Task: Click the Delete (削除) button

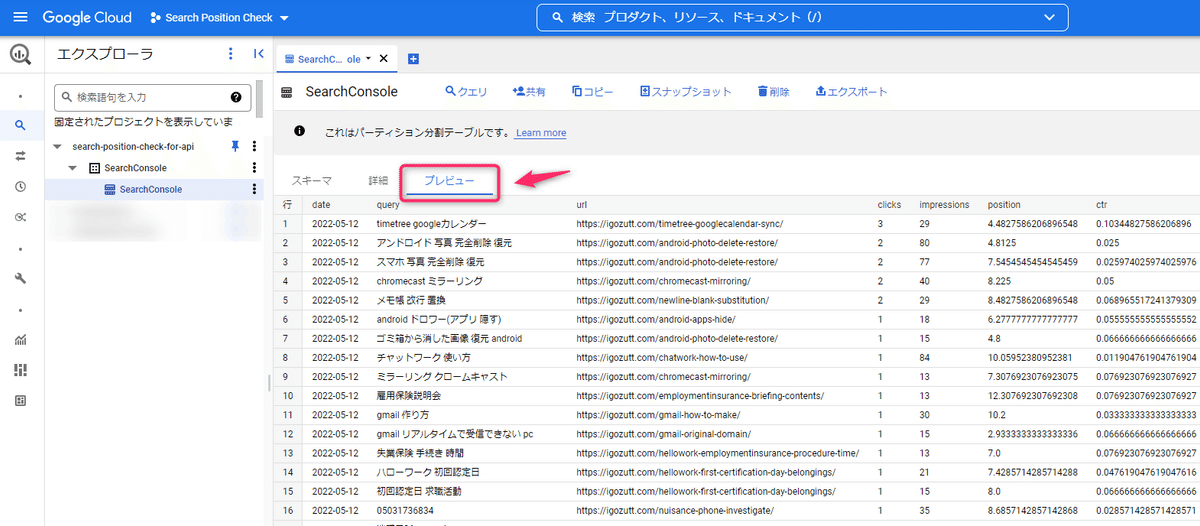Action: (774, 92)
